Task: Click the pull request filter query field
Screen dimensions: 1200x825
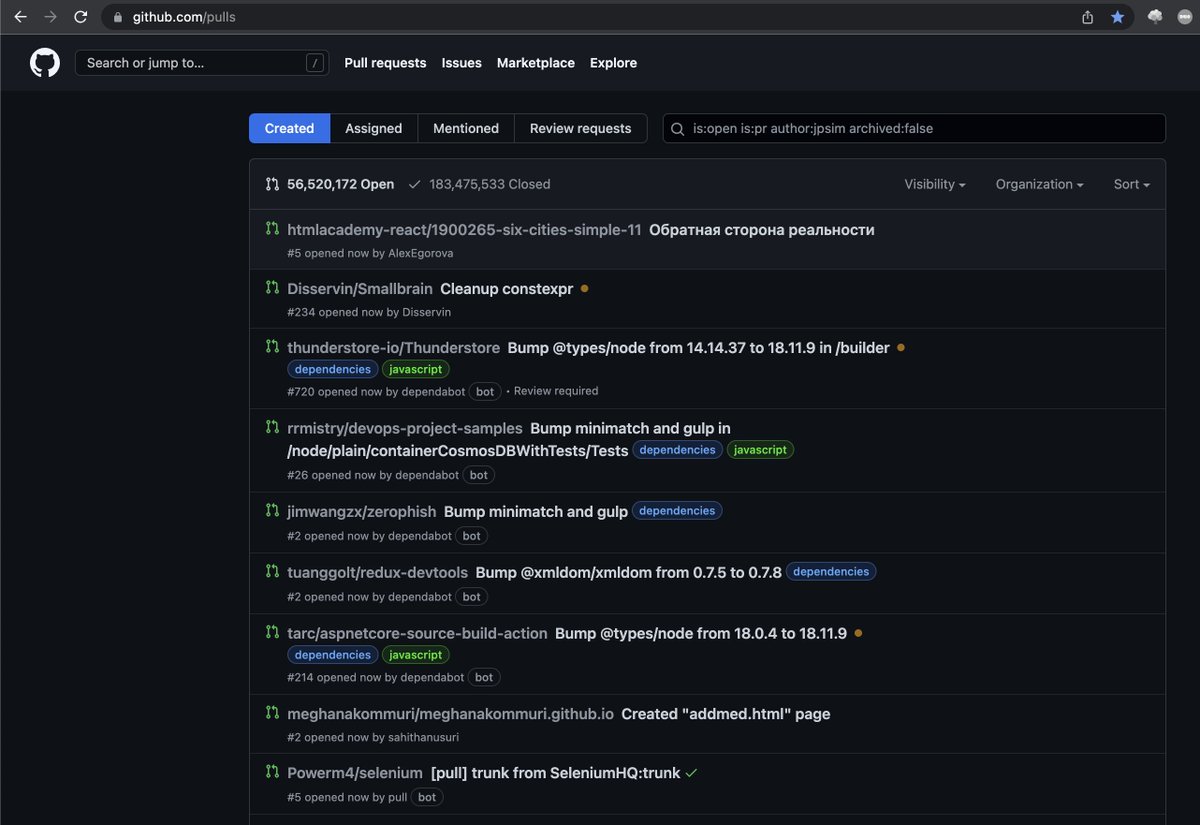Action: point(914,128)
